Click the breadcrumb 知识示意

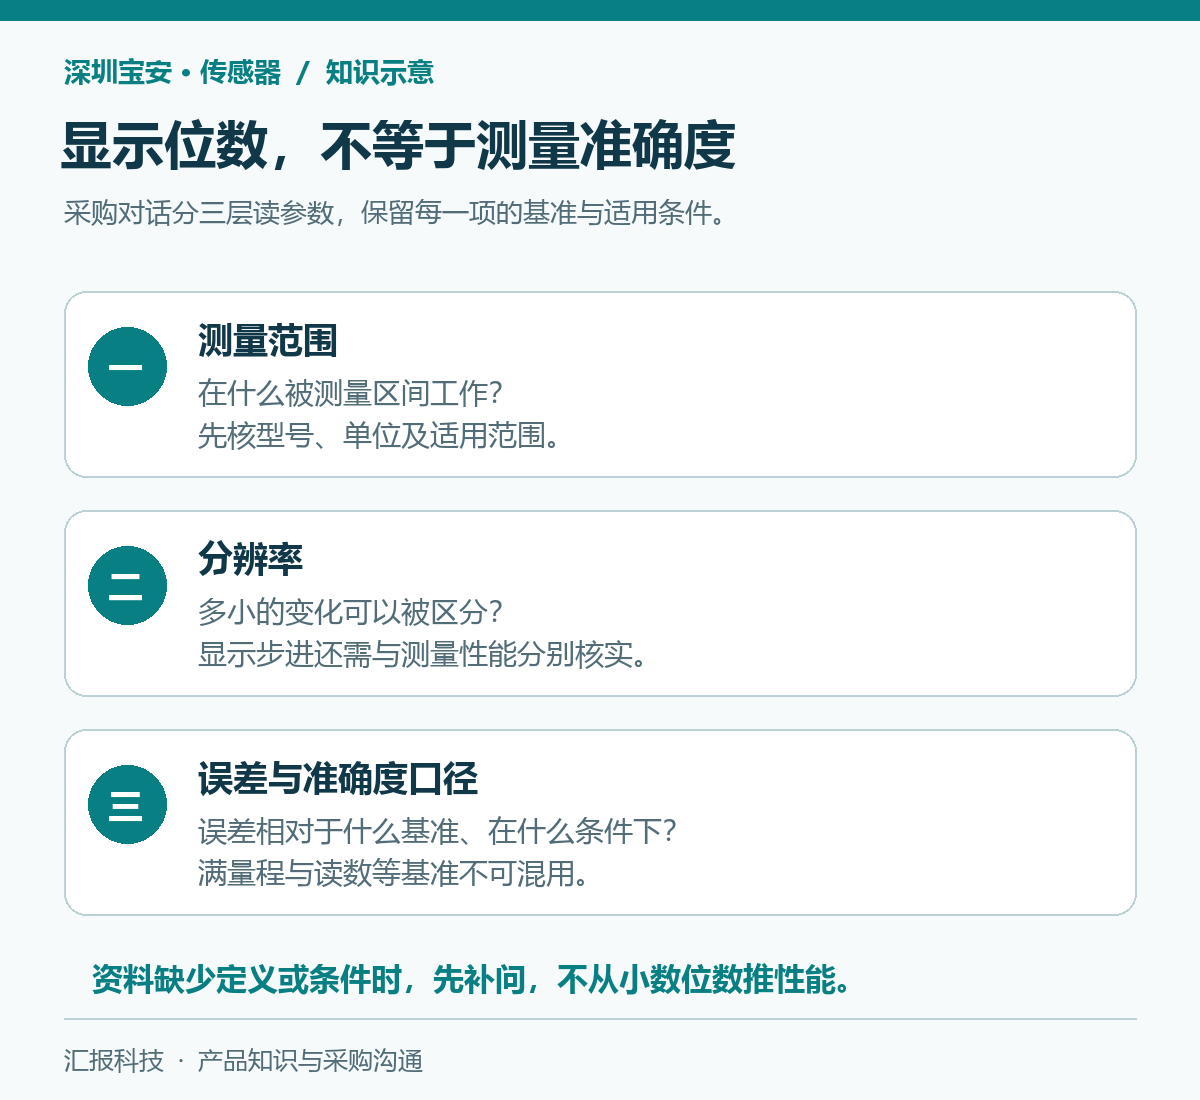[379, 73]
